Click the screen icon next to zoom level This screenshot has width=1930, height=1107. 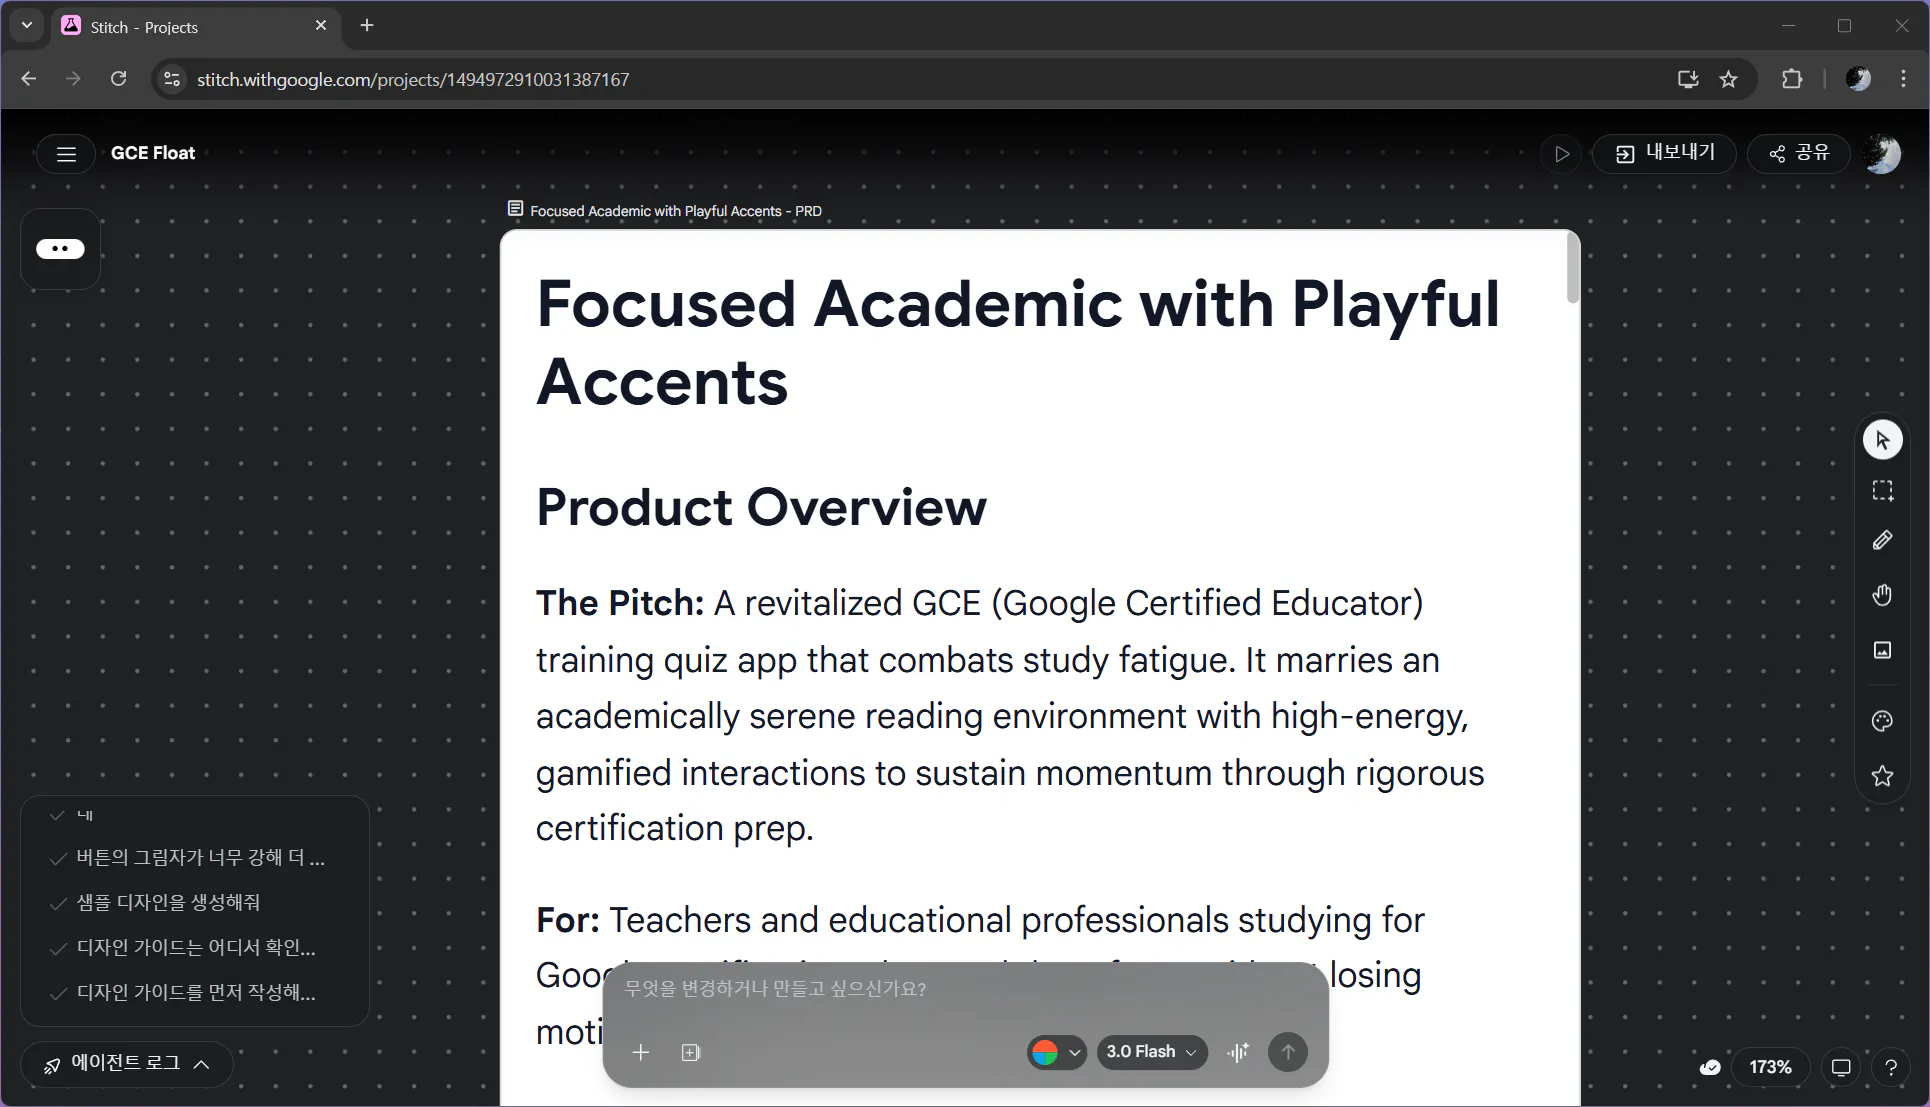(1840, 1067)
